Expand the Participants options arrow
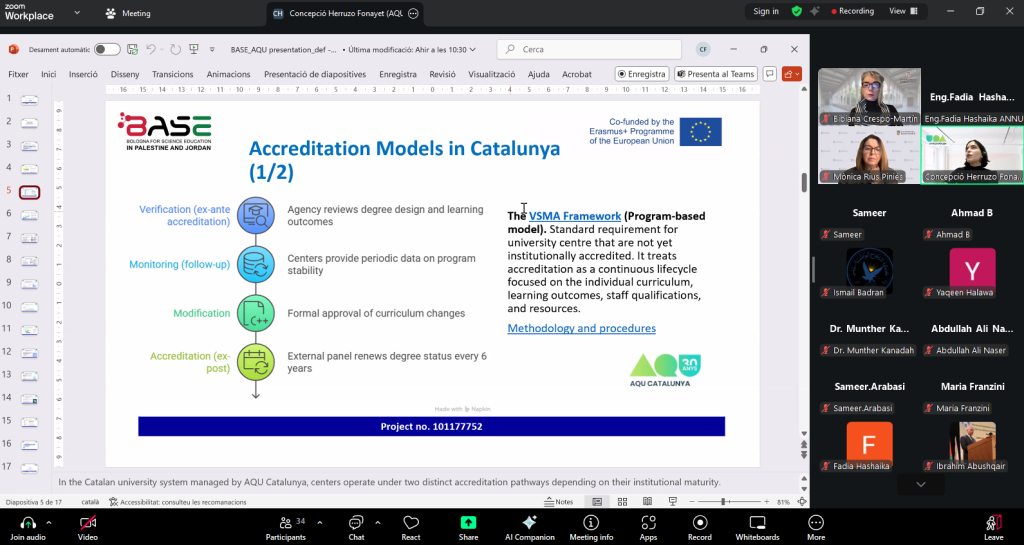The width and height of the screenshot is (1024, 545). (x=318, y=522)
